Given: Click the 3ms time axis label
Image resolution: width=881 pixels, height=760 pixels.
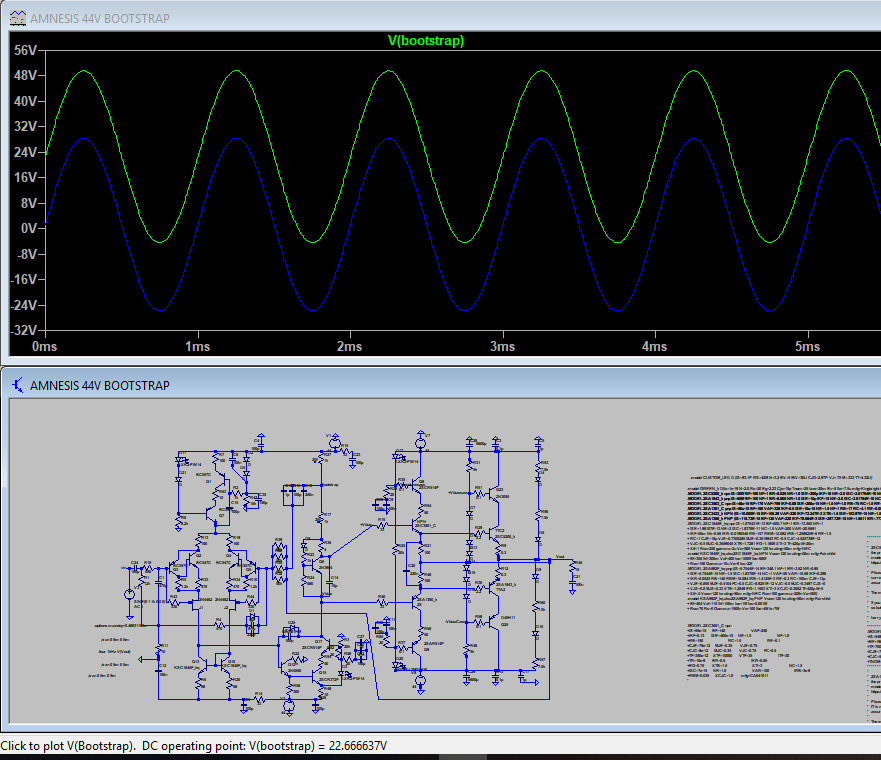Looking at the screenshot, I should coord(502,347).
